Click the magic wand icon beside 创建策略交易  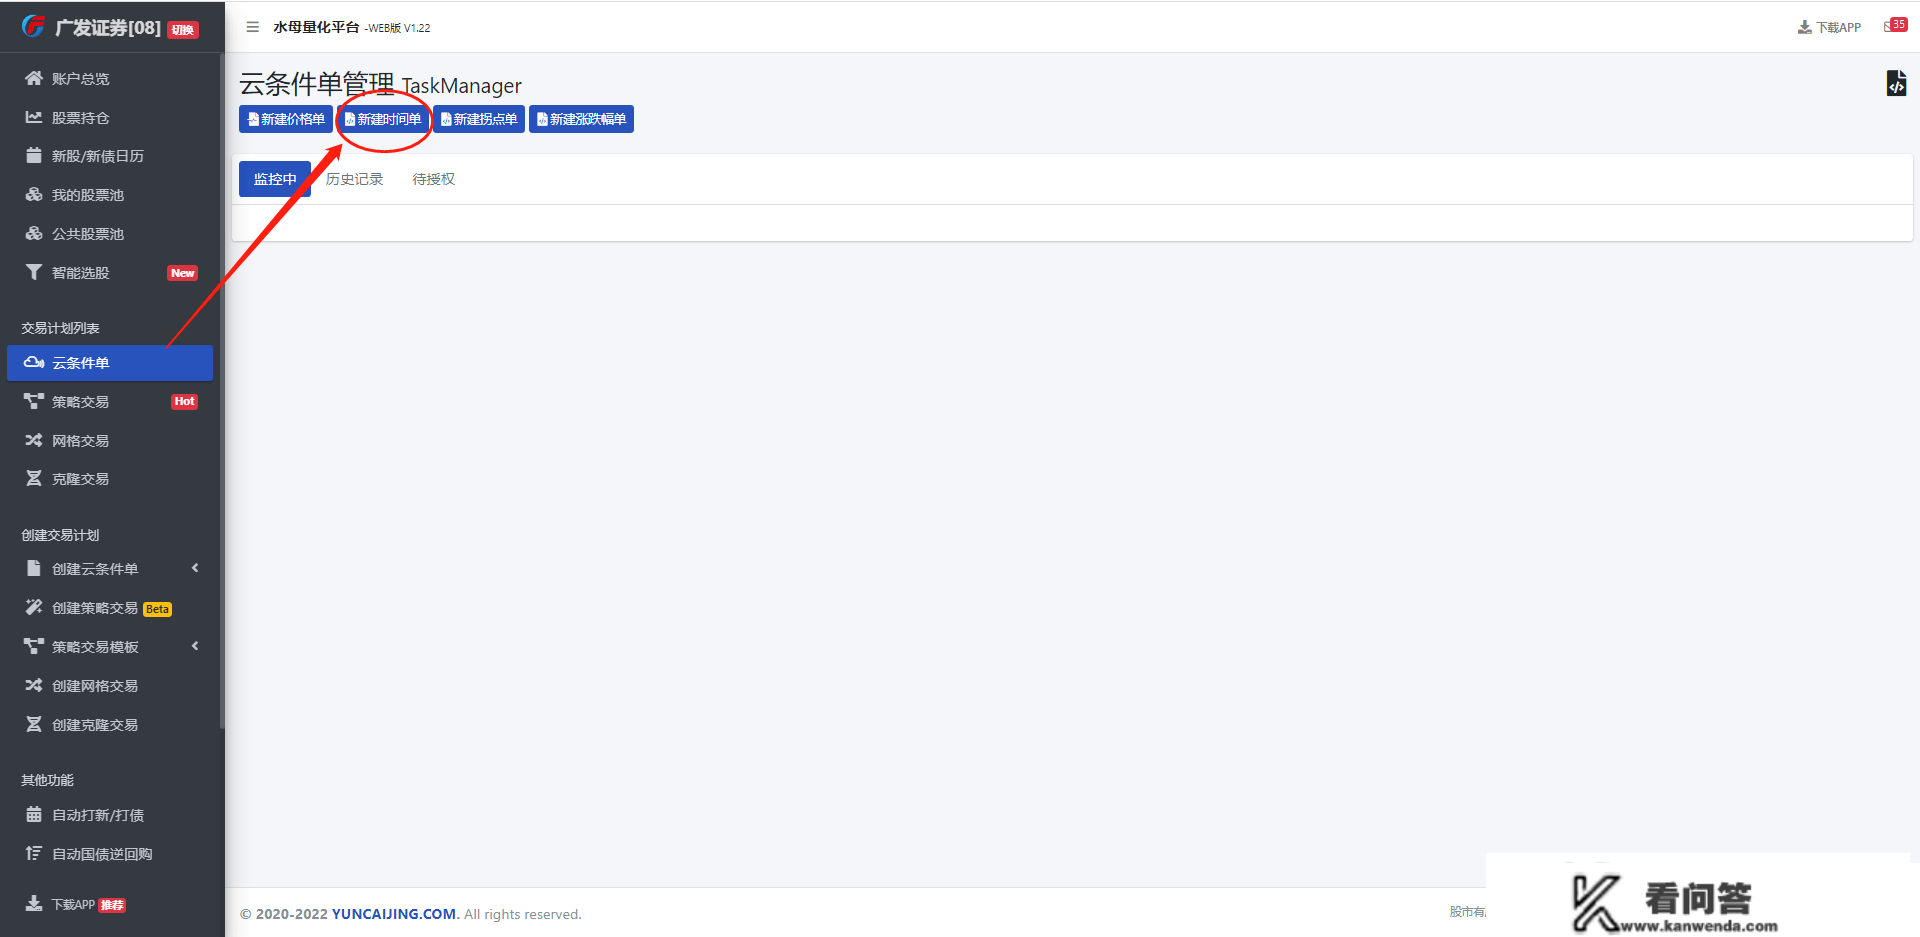tap(34, 607)
